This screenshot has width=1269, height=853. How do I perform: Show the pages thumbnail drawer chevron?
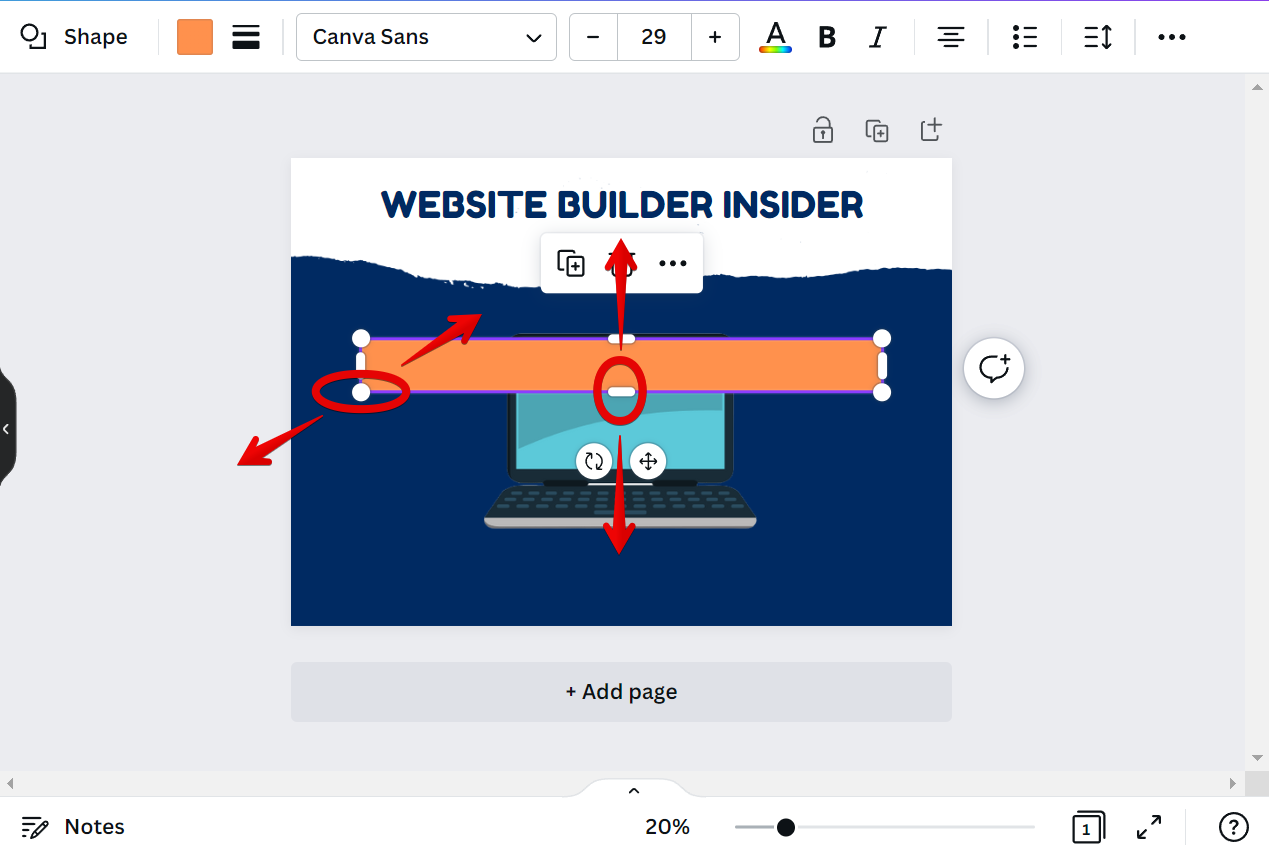pyautogui.click(x=634, y=790)
